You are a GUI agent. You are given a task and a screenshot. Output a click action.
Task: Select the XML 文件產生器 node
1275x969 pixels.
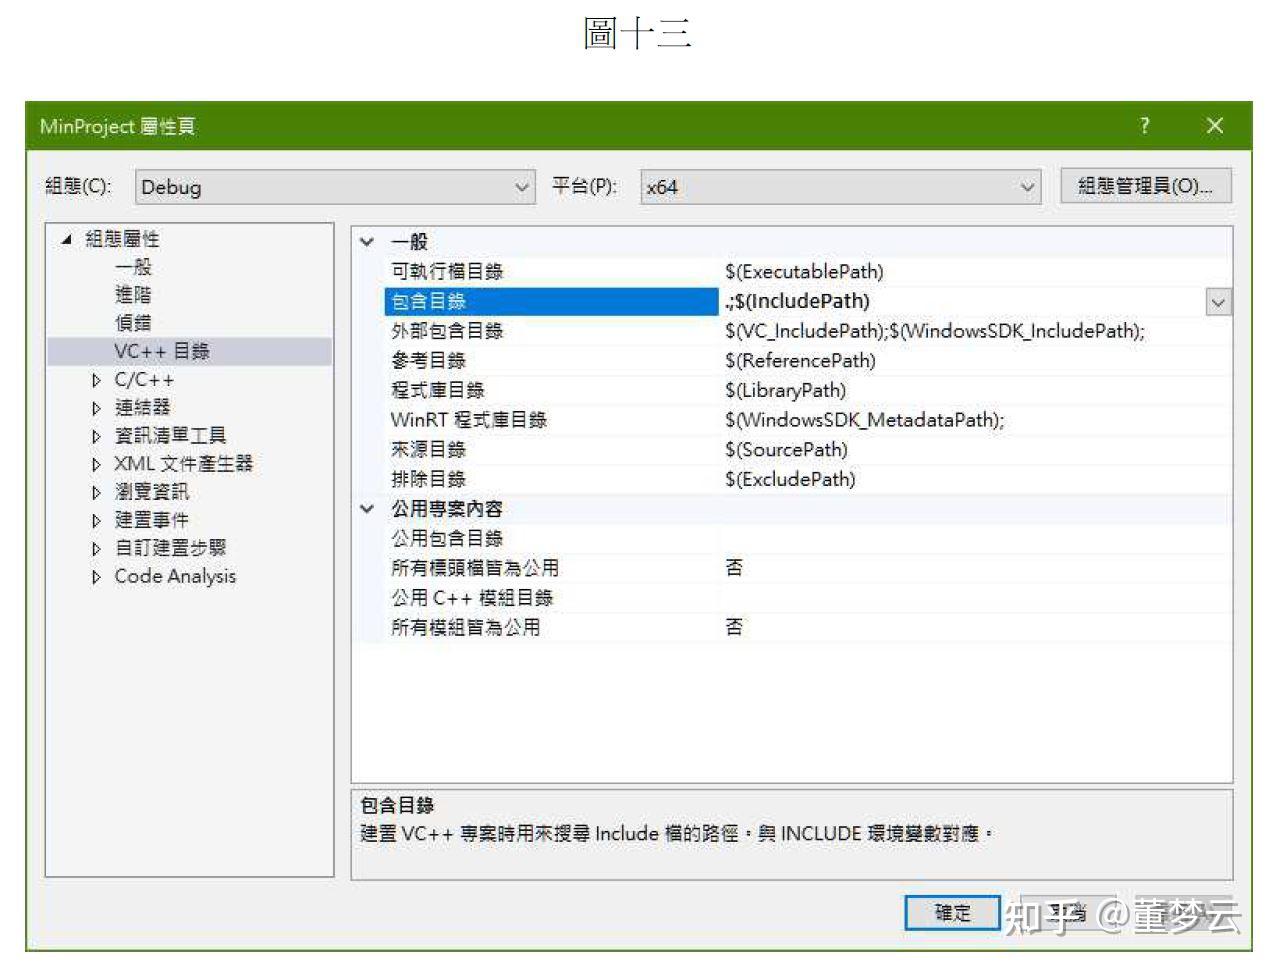tap(185, 463)
